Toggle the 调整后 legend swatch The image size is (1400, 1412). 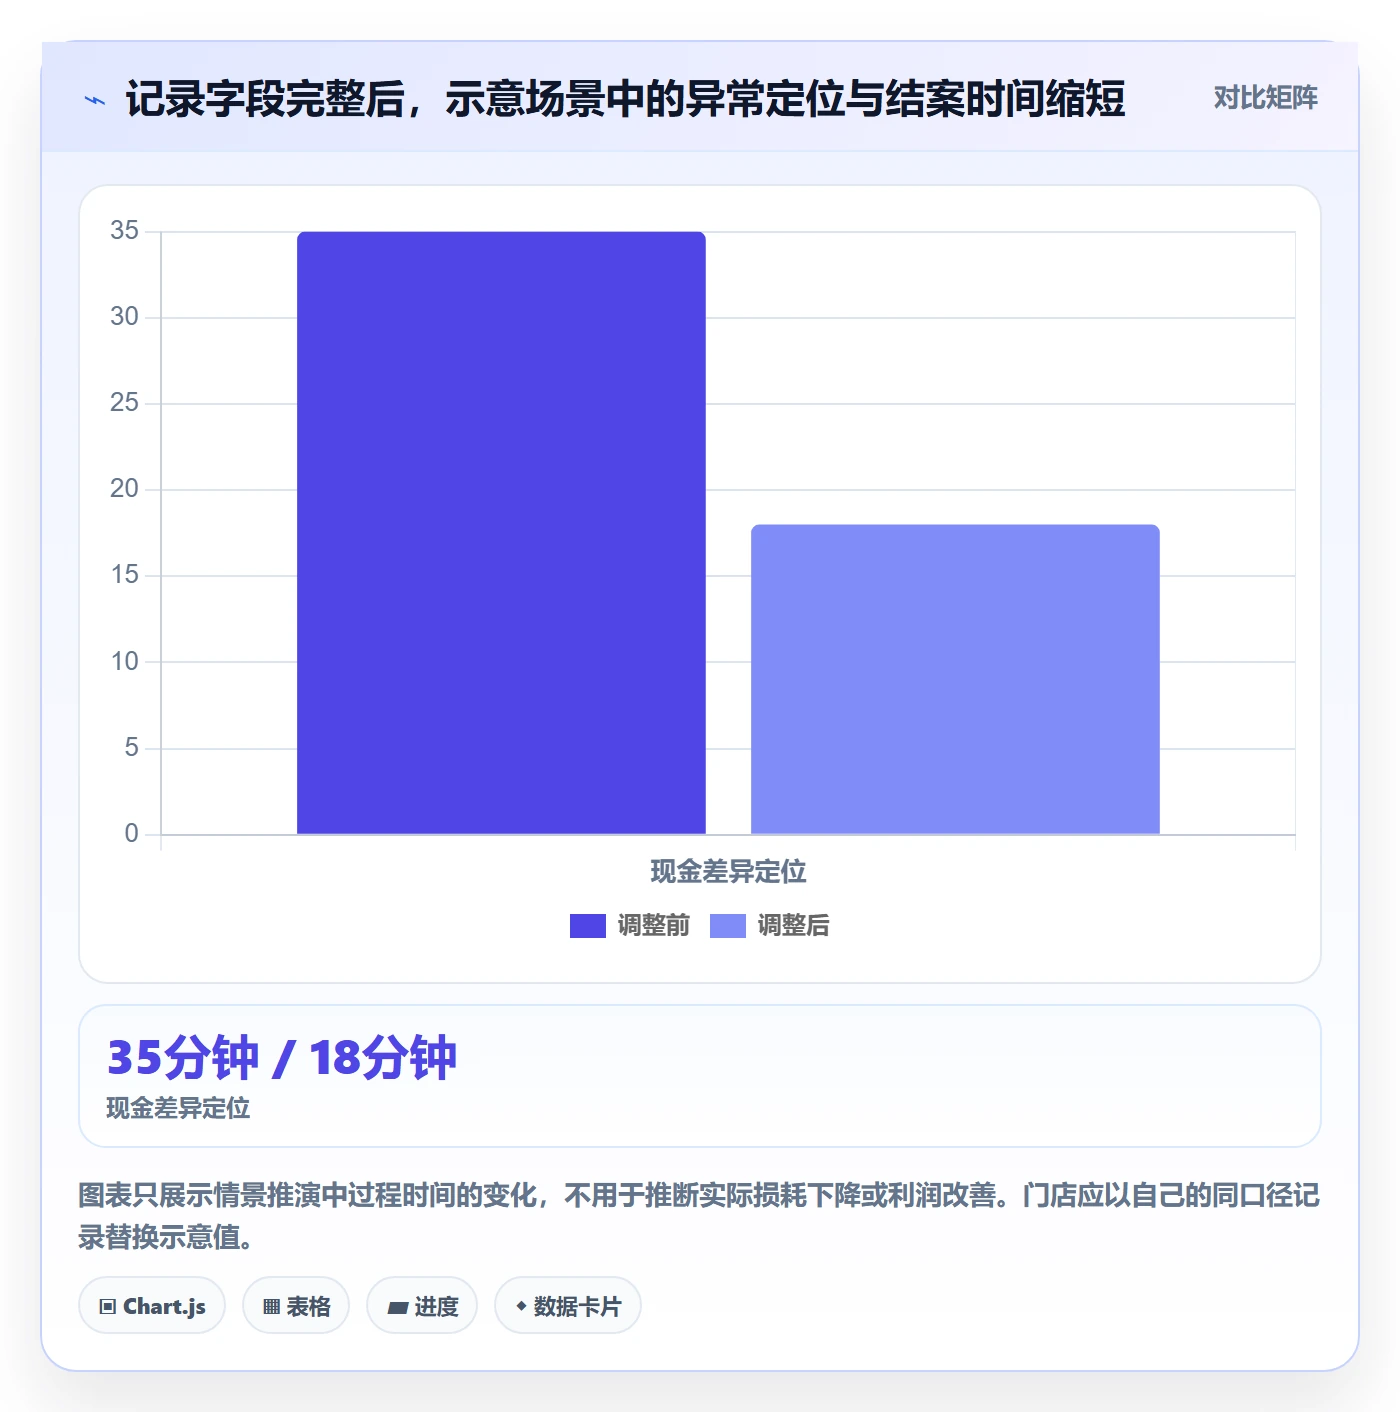pos(727,926)
